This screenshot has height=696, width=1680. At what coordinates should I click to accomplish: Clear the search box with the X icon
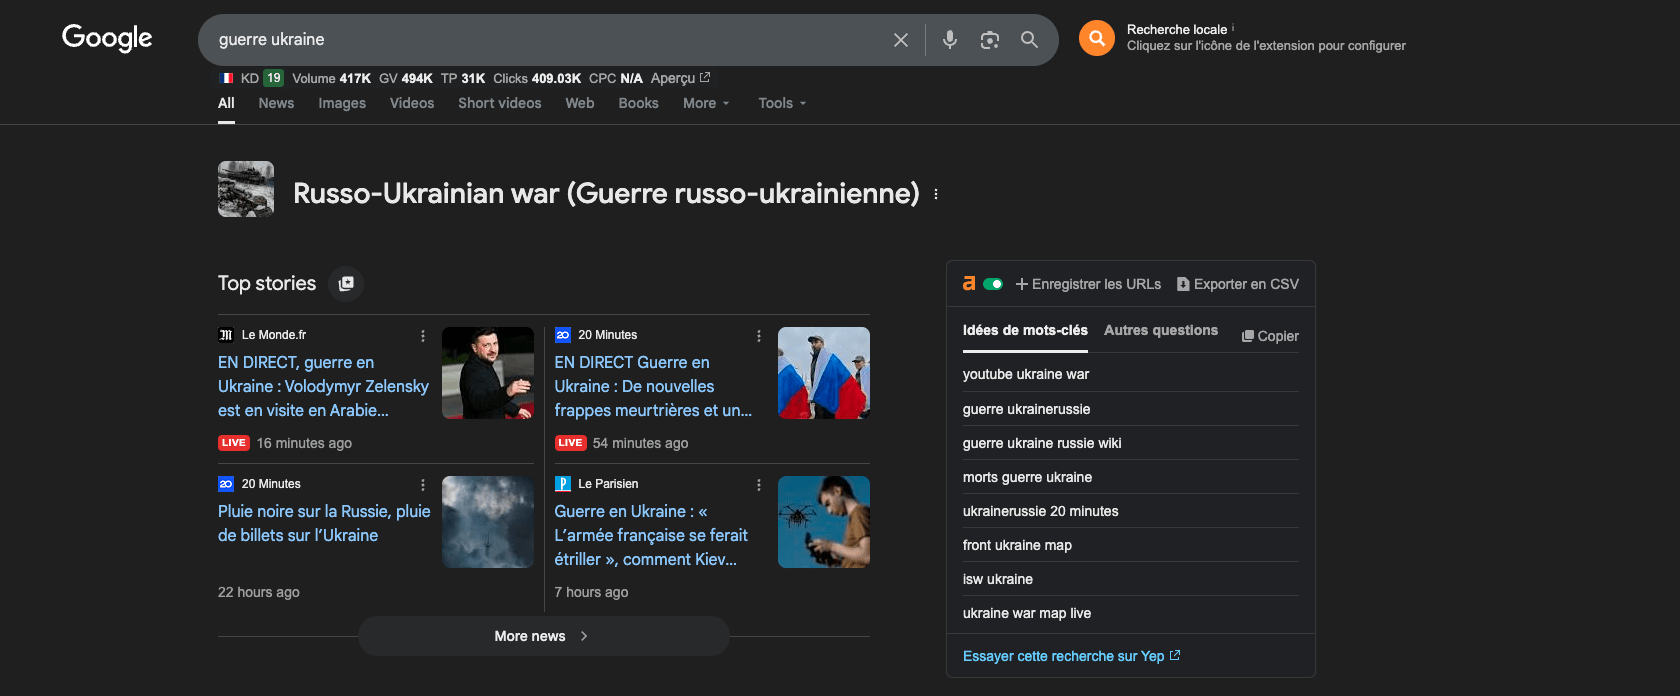pos(901,40)
